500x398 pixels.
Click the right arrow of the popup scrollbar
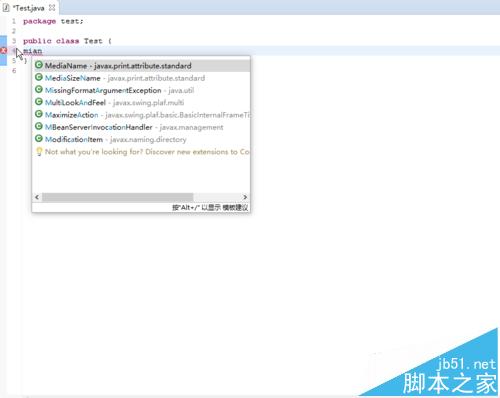point(245,197)
